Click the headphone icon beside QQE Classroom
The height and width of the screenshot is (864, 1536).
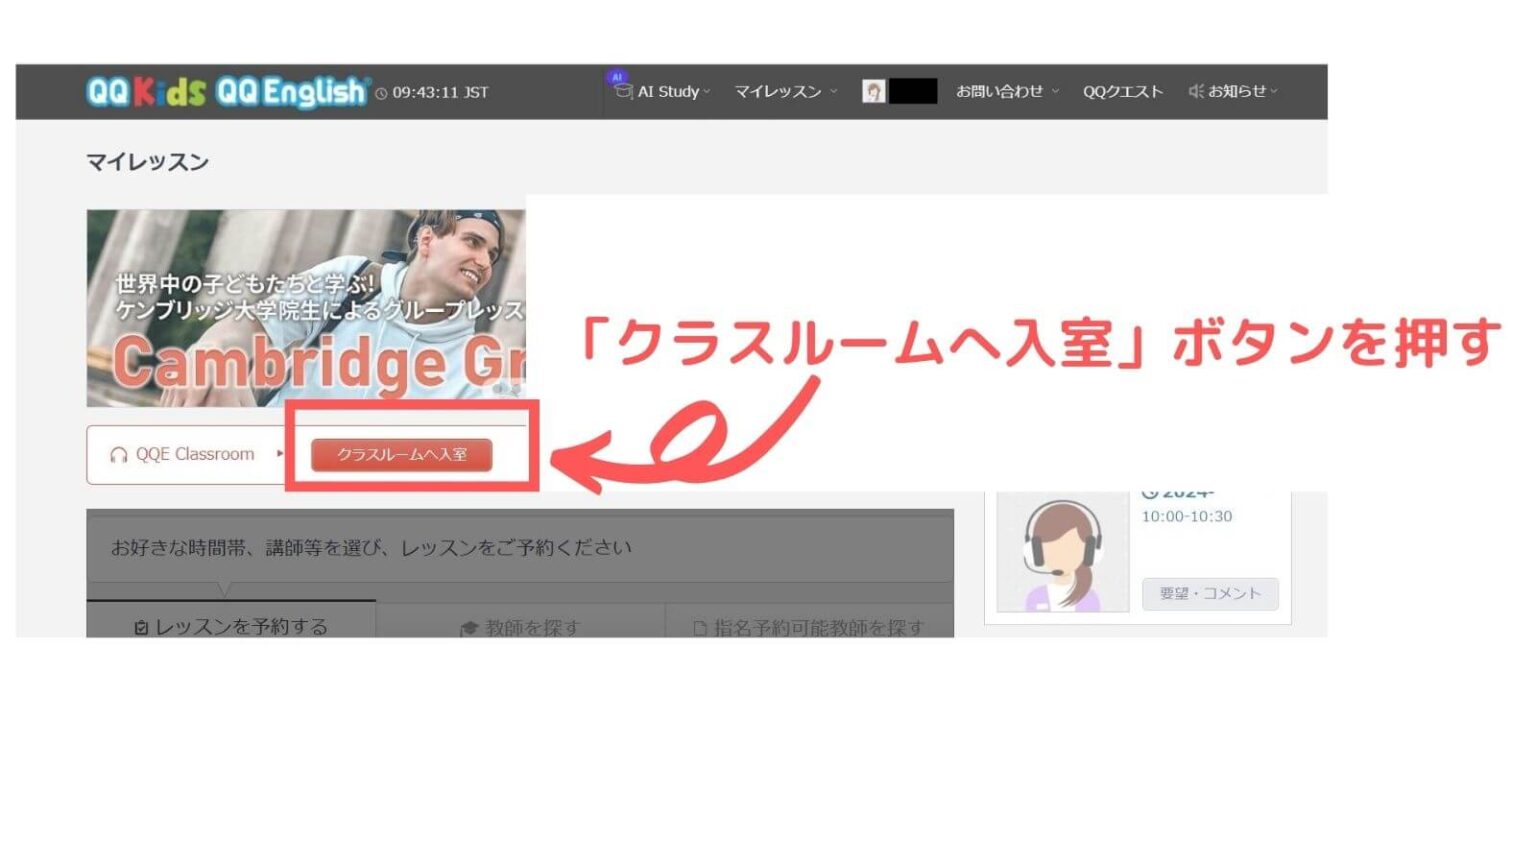(118, 454)
